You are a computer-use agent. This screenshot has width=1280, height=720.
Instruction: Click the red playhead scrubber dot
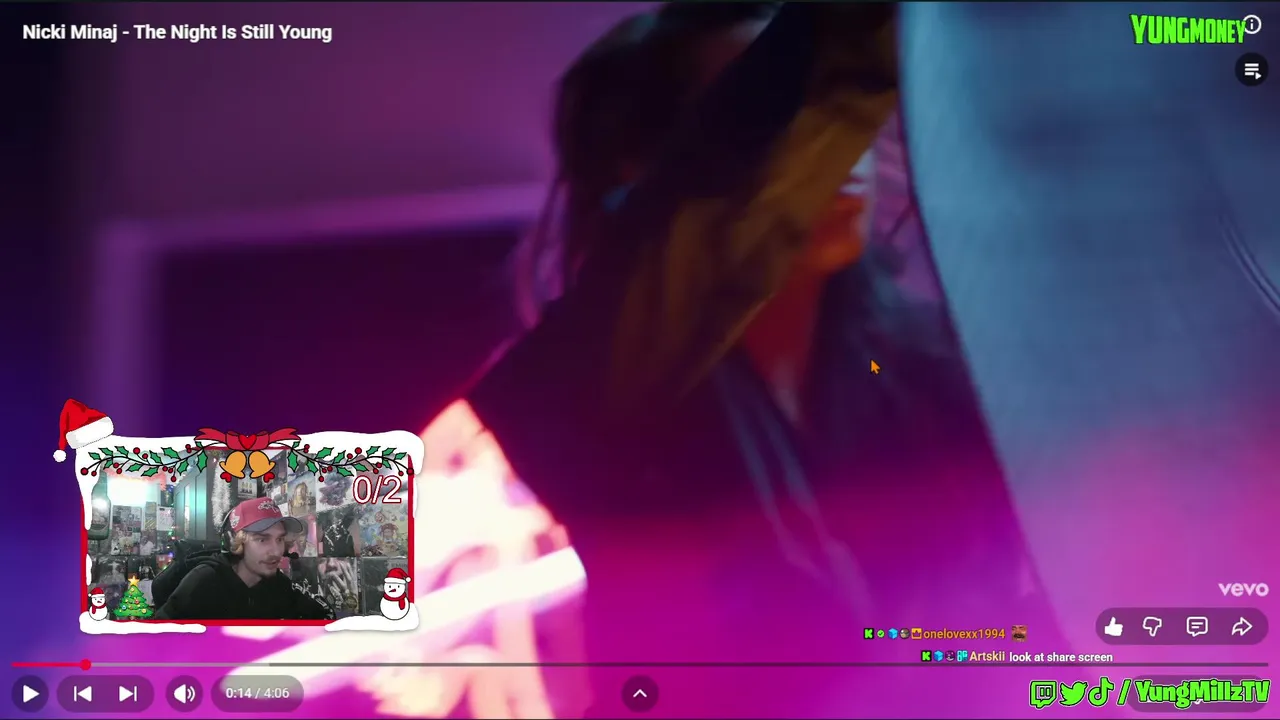(86, 664)
